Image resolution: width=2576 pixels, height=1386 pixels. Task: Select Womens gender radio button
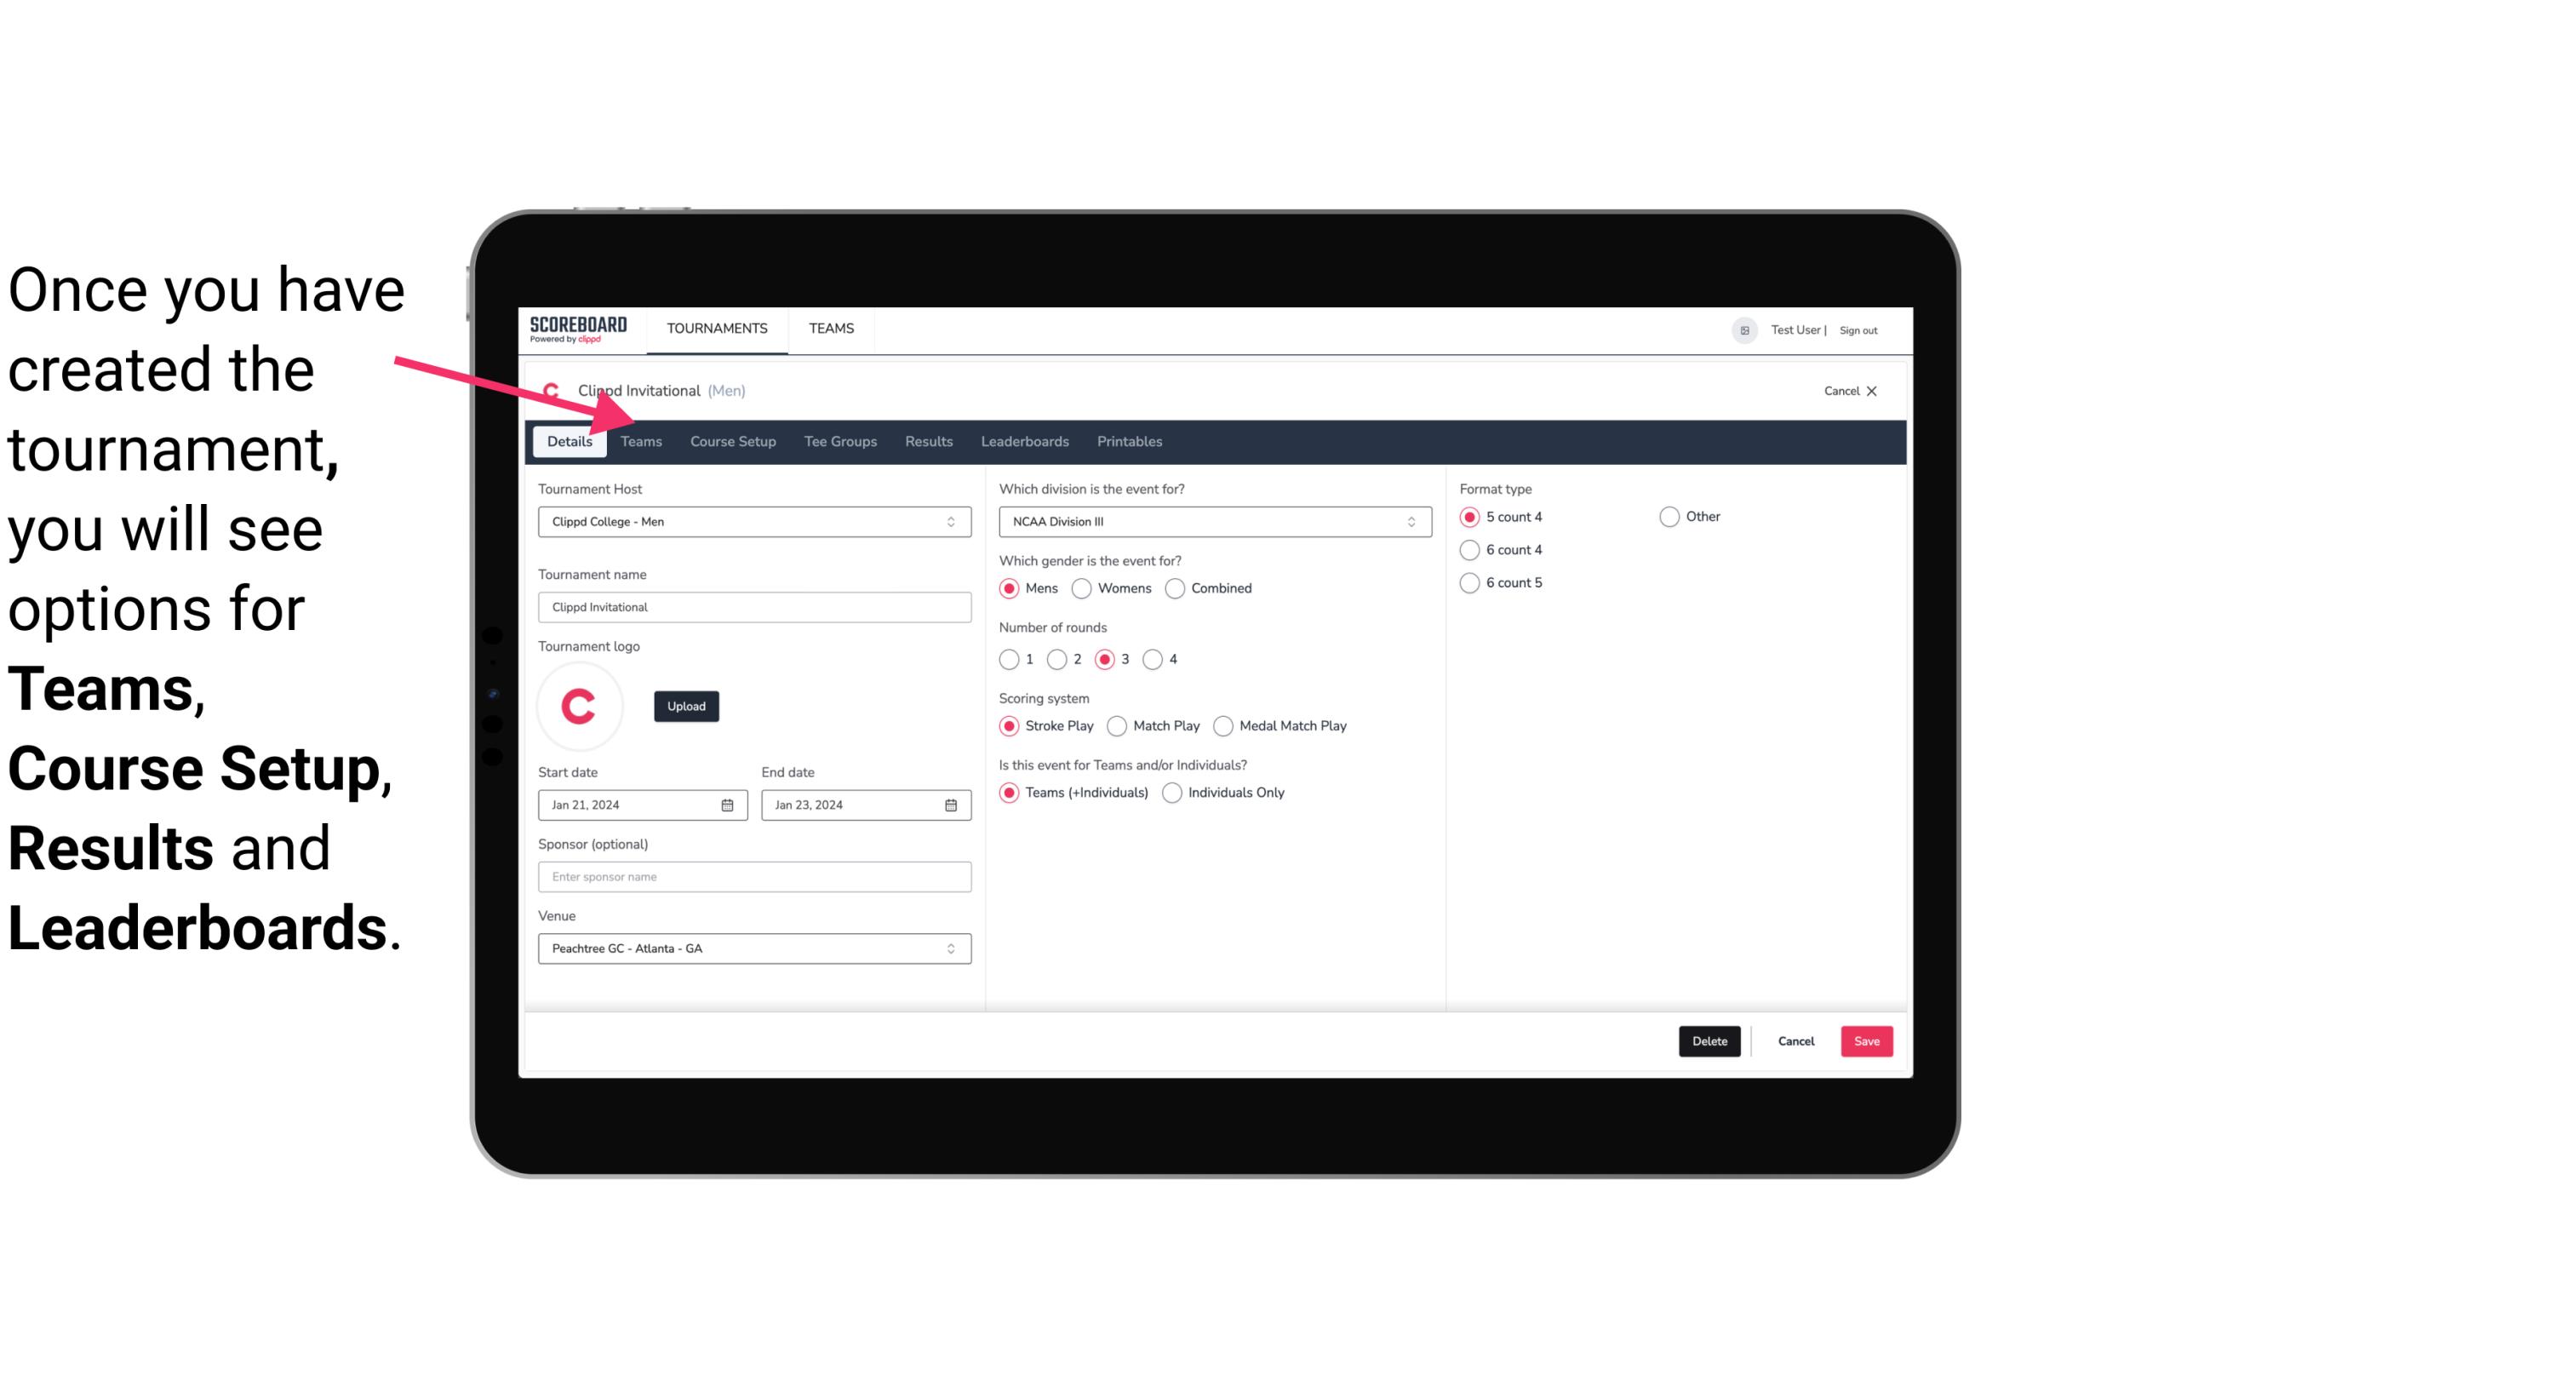point(1082,587)
